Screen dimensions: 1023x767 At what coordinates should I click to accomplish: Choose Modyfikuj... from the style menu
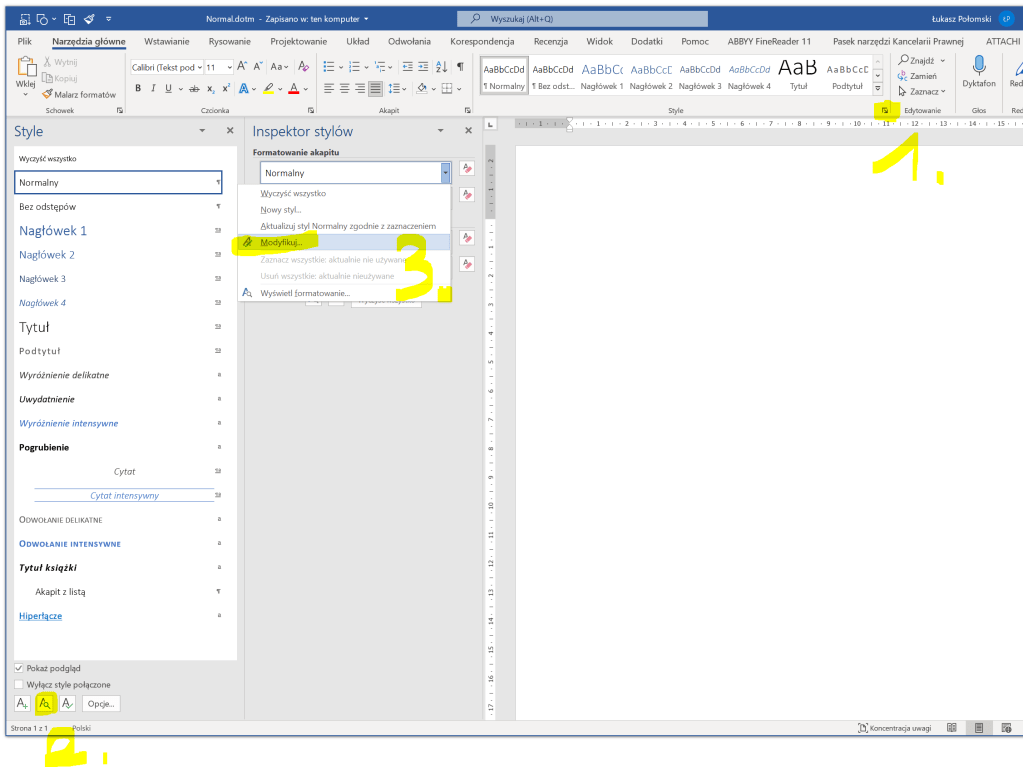click(280, 243)
